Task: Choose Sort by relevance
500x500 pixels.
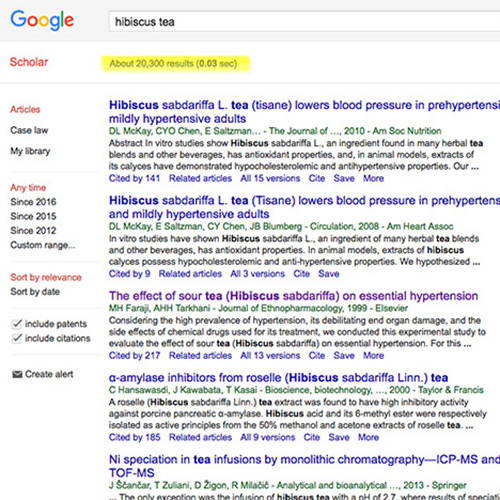Action: click(46, 277)
